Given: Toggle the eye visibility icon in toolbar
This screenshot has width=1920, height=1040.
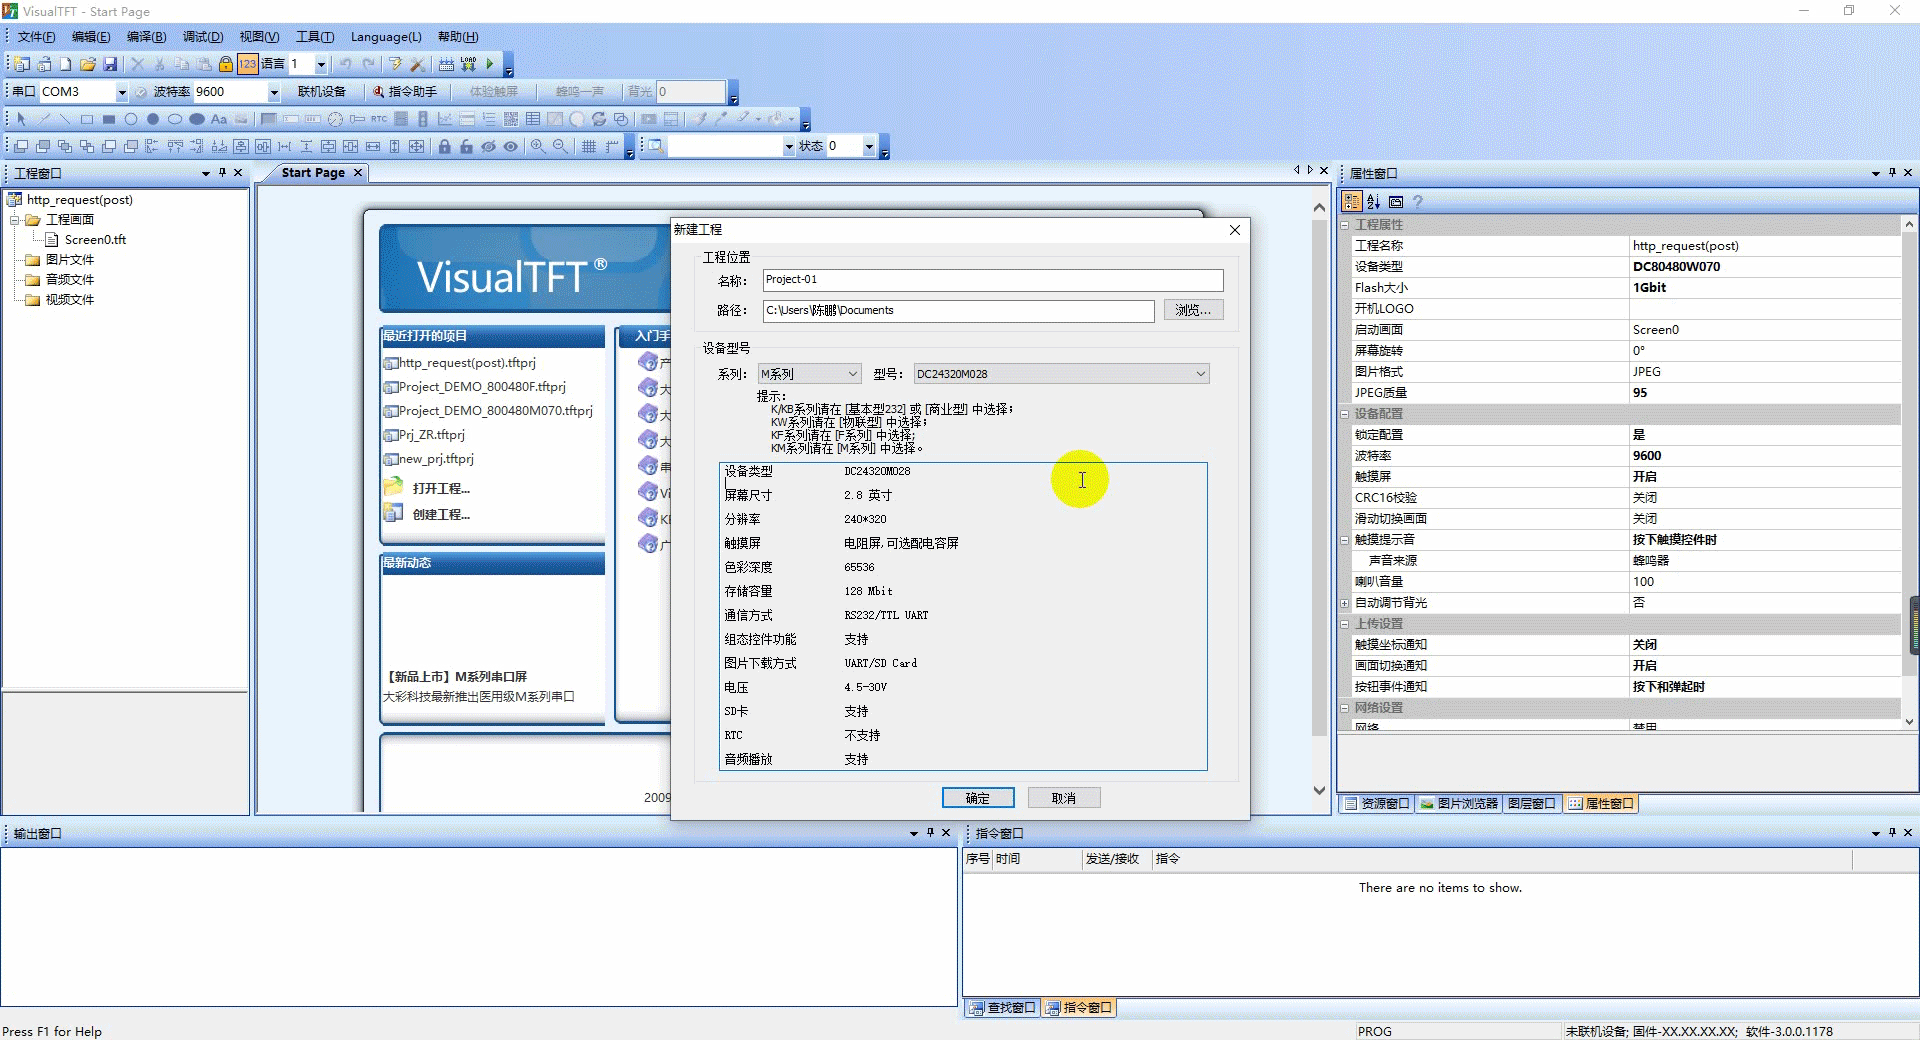Looking at the screenshot, I should pos(510,146).
